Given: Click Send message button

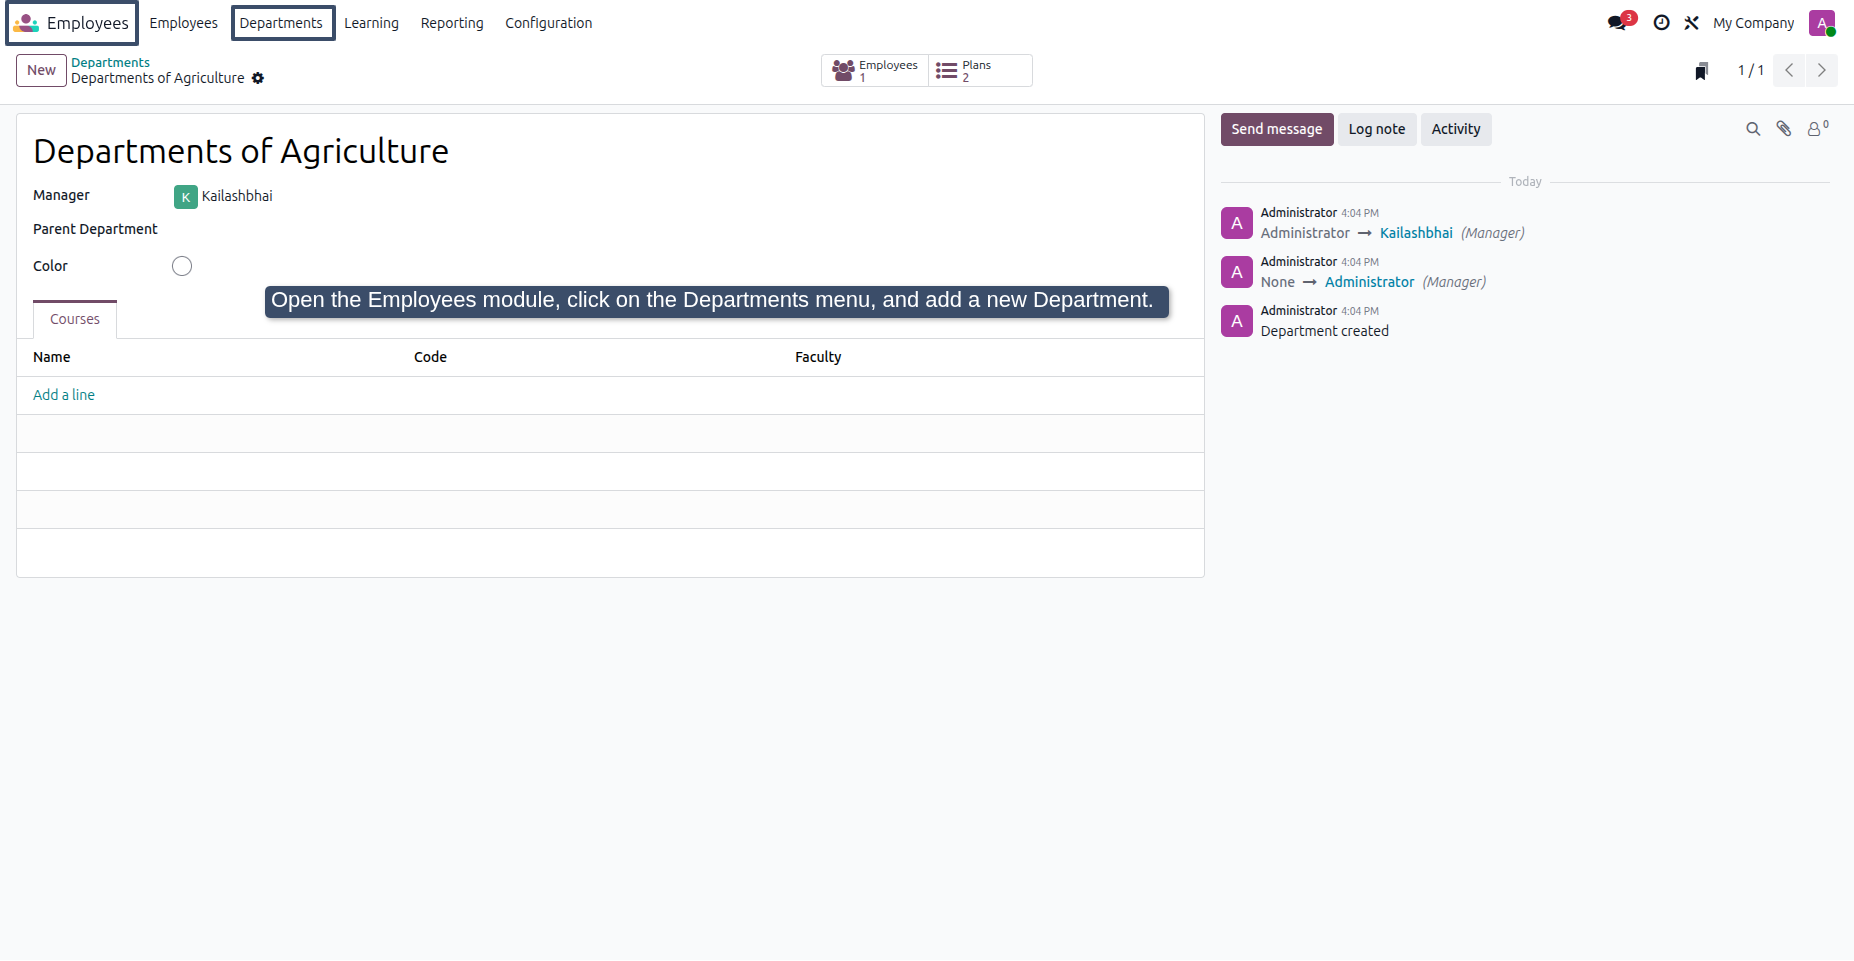Looking at the screenshot, I should [1277, 129].
